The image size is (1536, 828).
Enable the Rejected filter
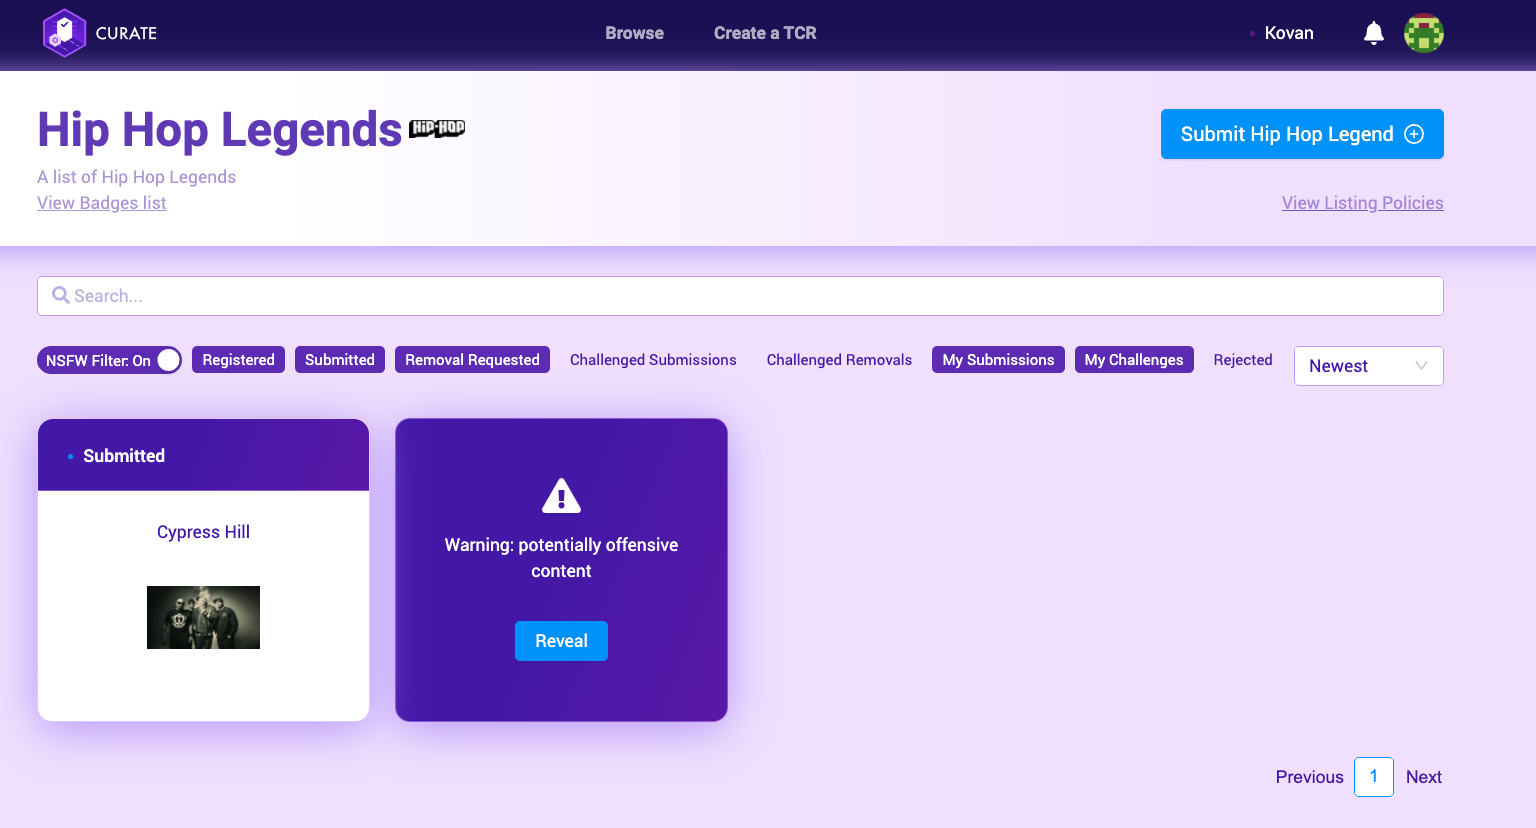pyautogui.click(x=1243, y=360)
